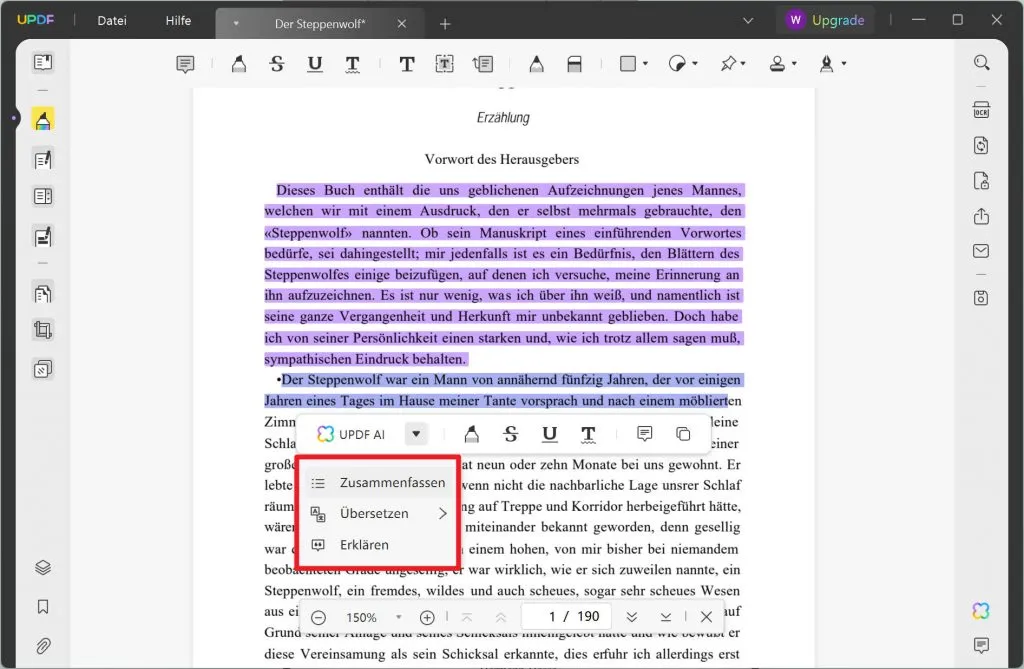Jump to first page arrow

pos(467,617)
